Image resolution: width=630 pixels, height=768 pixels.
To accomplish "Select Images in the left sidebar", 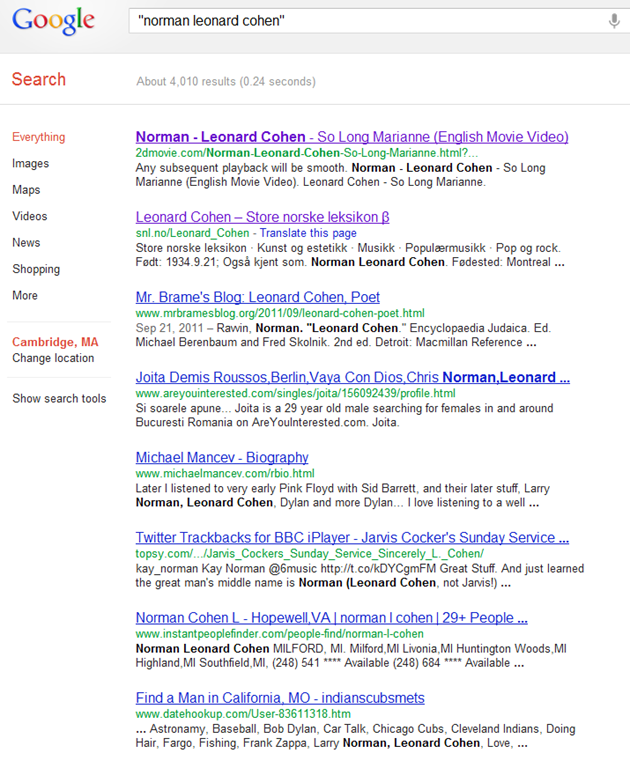I will pos(30,164).
